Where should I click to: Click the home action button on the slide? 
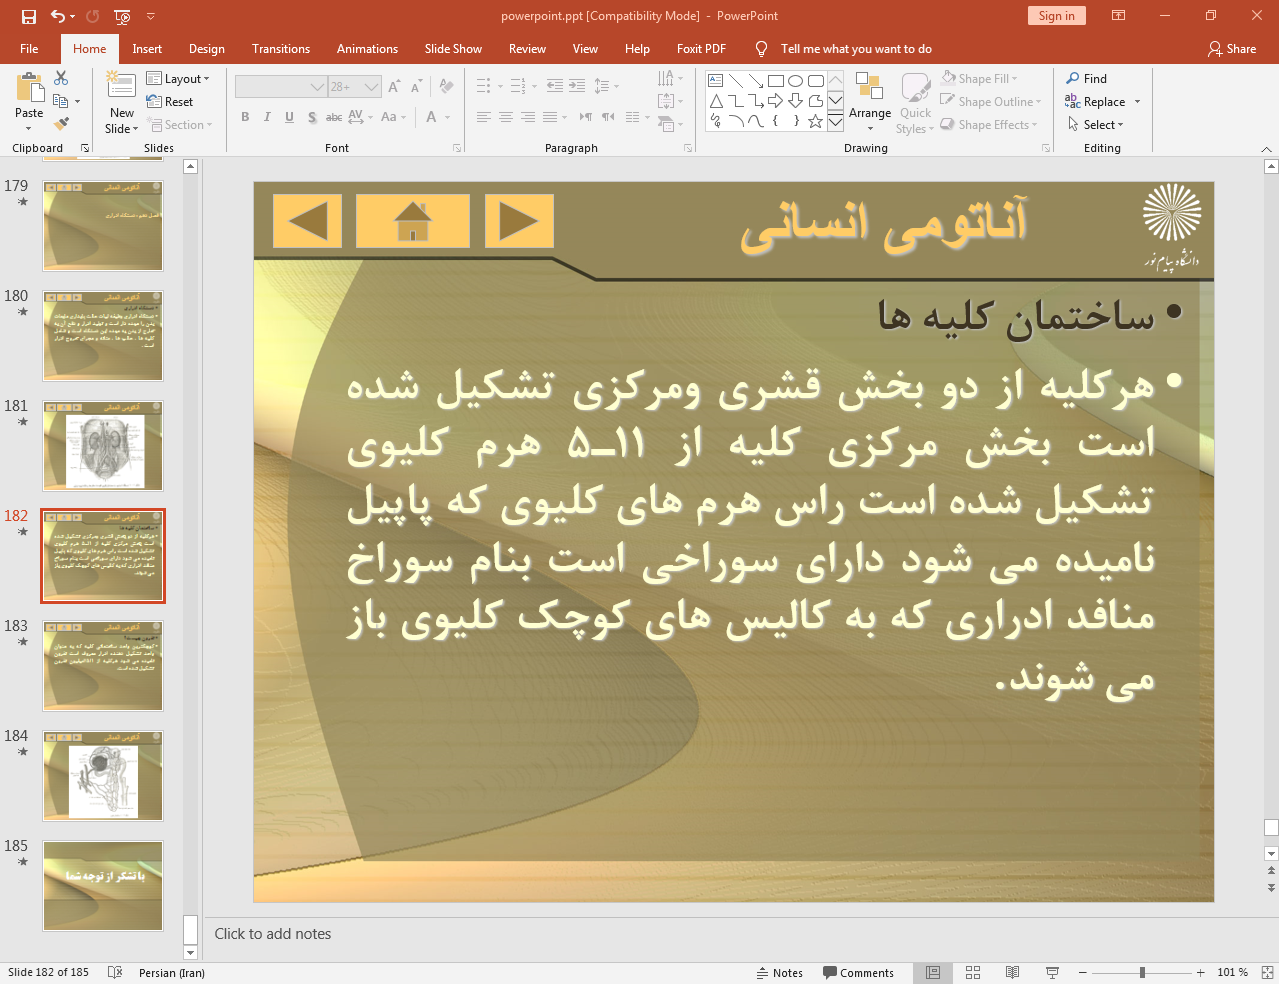413,221
